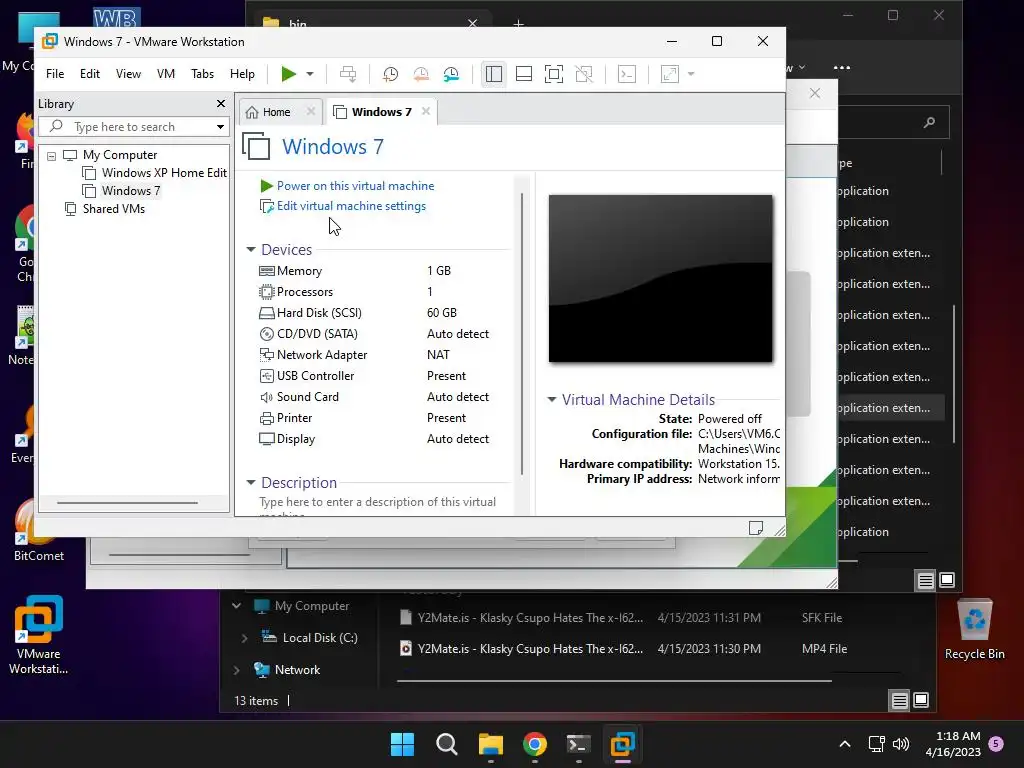This screenshot has width=1024, height=768.
Task: Open the Windows Start button
Action: pyautogui.click(x=402, y=744)
